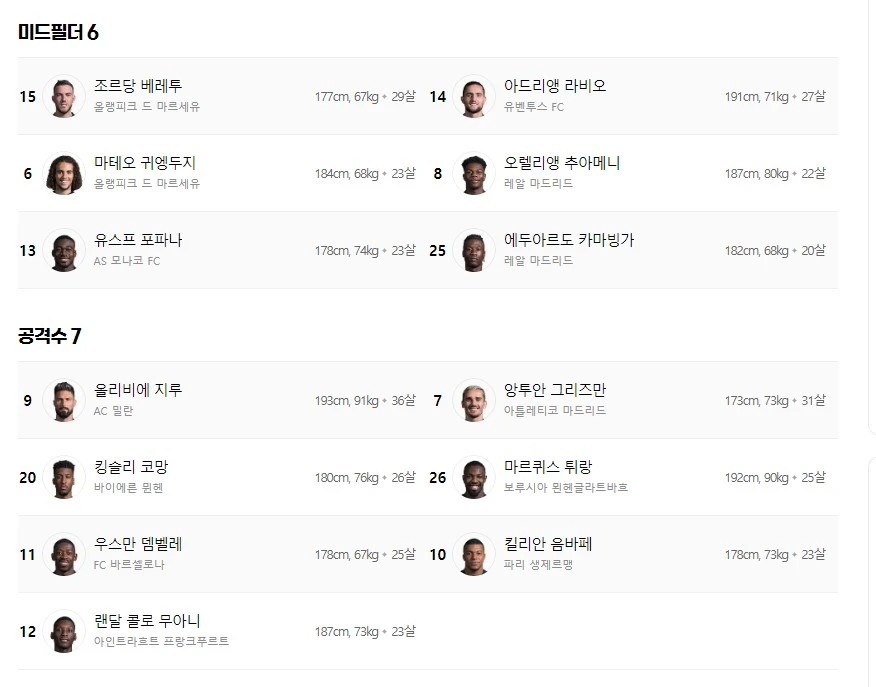Click 앙투안 그리즈만's player photo

[x=474, y=401]
